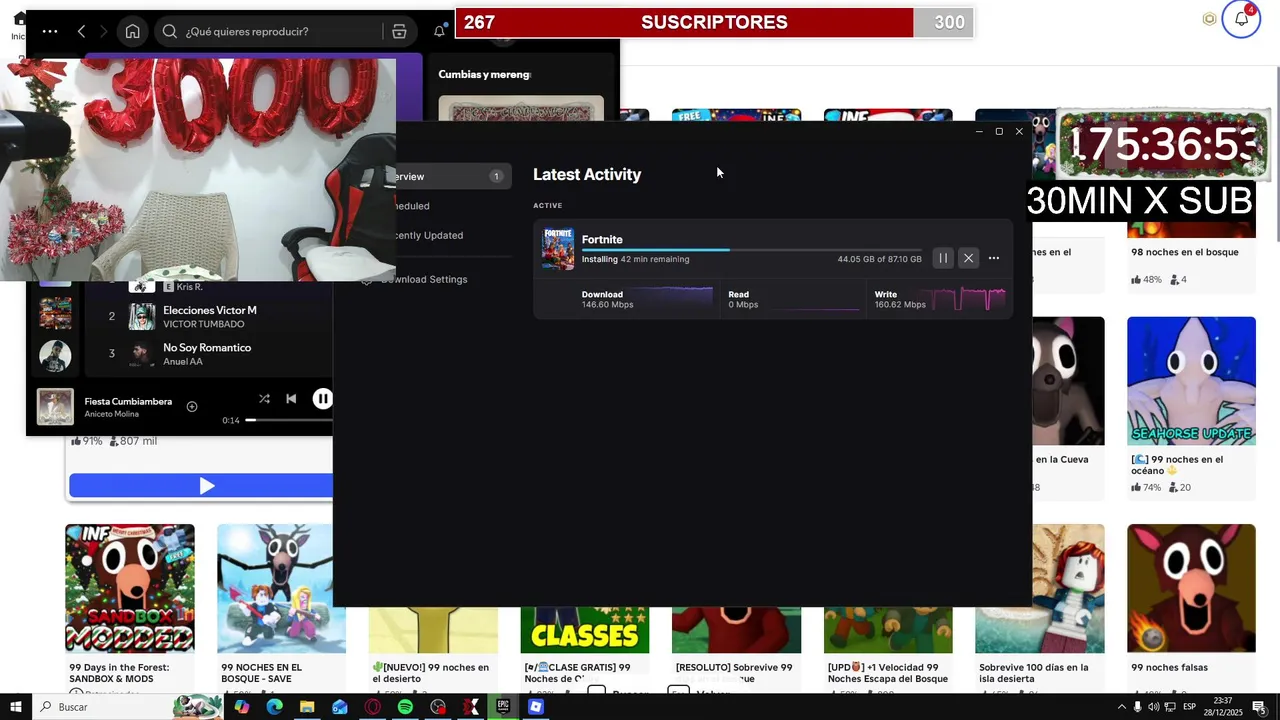Open Roblox Robux icon near notifications
Image resolution: width=1280 pixels, height=720 pixels.
click(x=1209, y=19)
